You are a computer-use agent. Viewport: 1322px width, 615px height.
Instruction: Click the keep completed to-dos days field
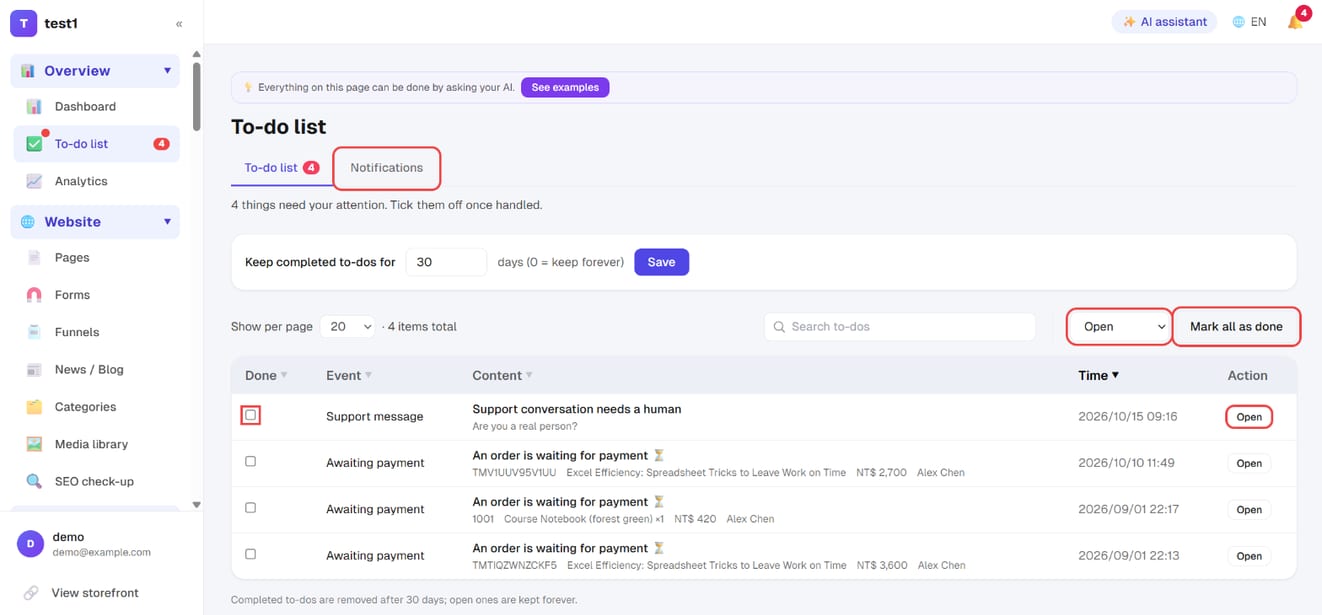point(446,262)
